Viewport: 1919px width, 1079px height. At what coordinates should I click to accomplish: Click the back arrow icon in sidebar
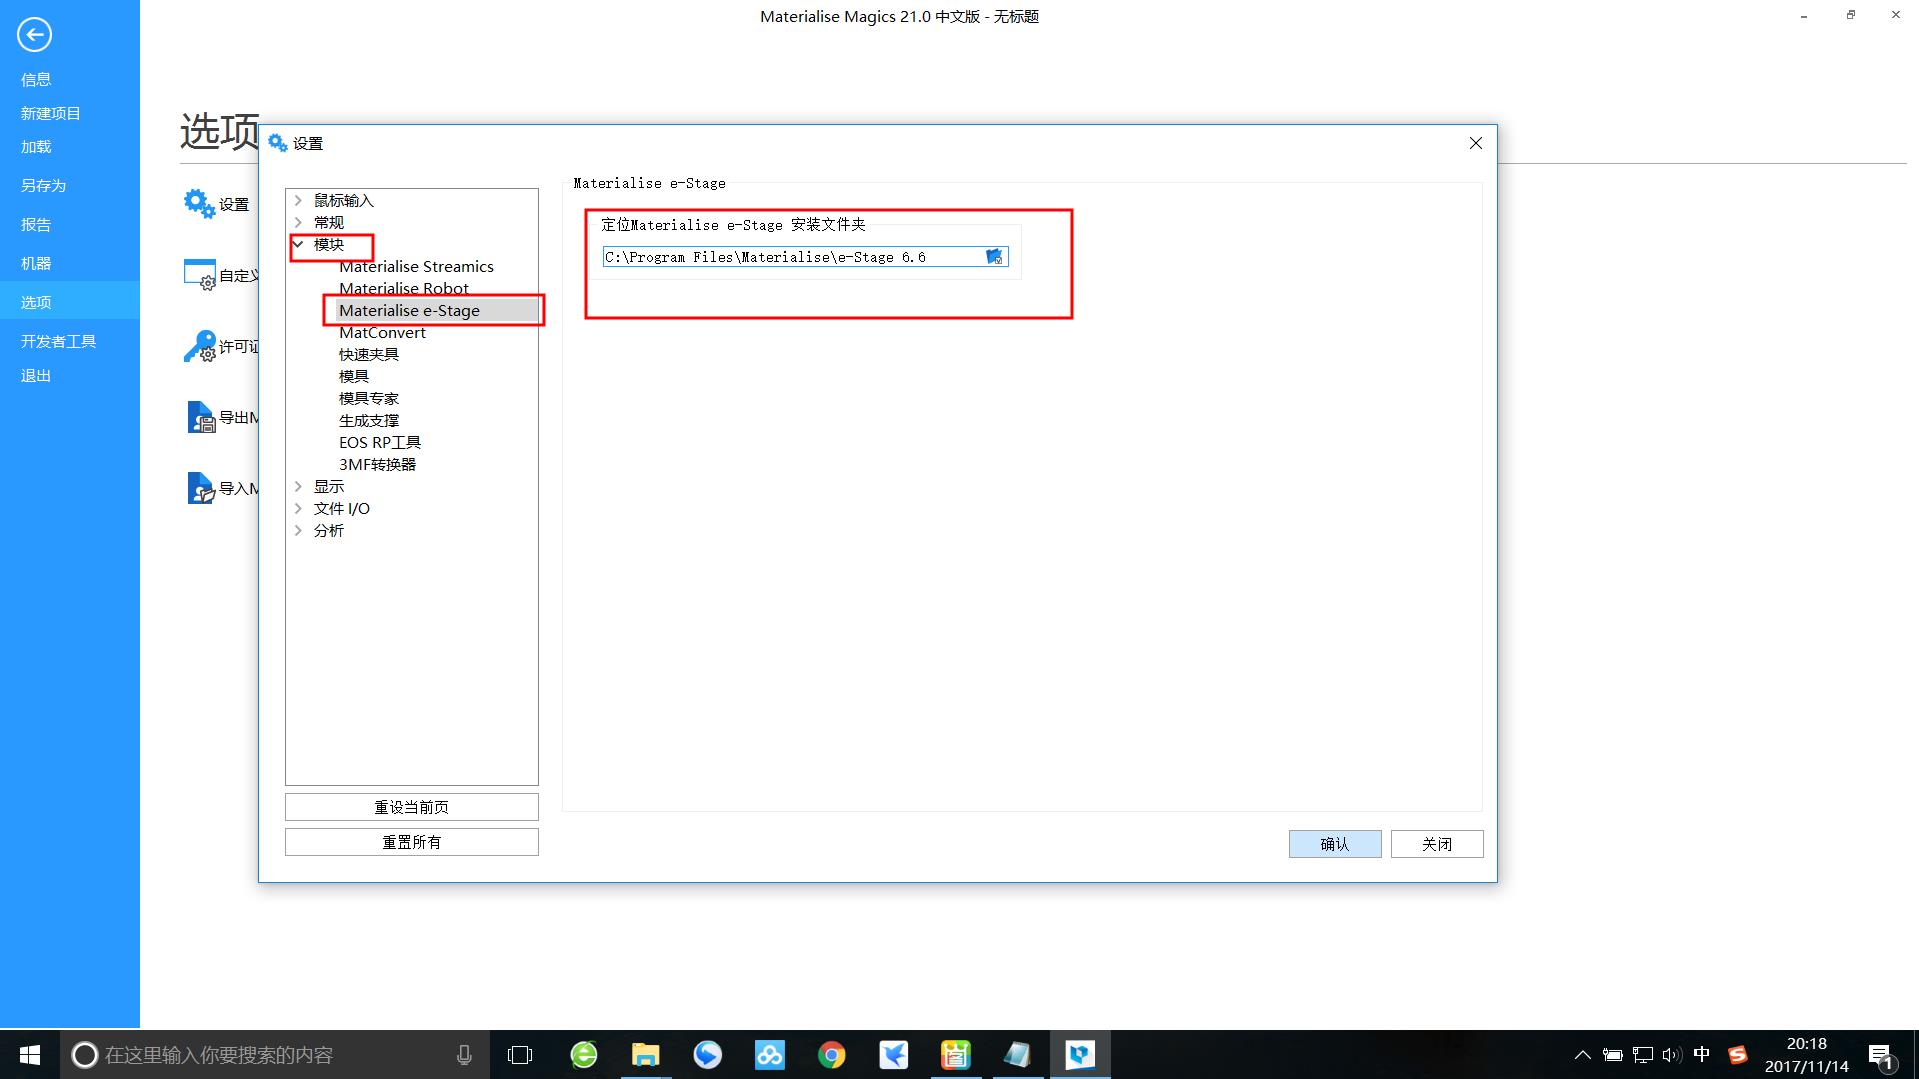[34, 35]
